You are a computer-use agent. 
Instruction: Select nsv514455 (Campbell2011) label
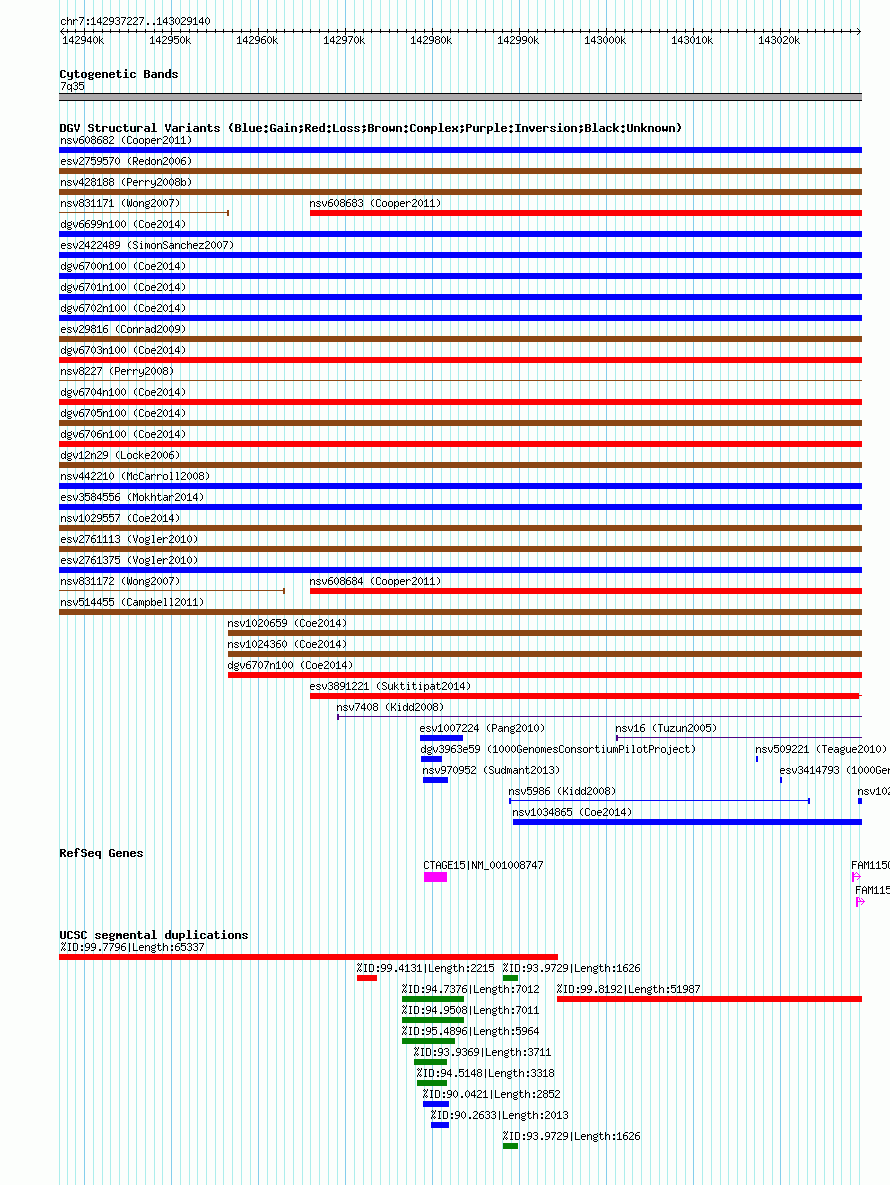131,603
